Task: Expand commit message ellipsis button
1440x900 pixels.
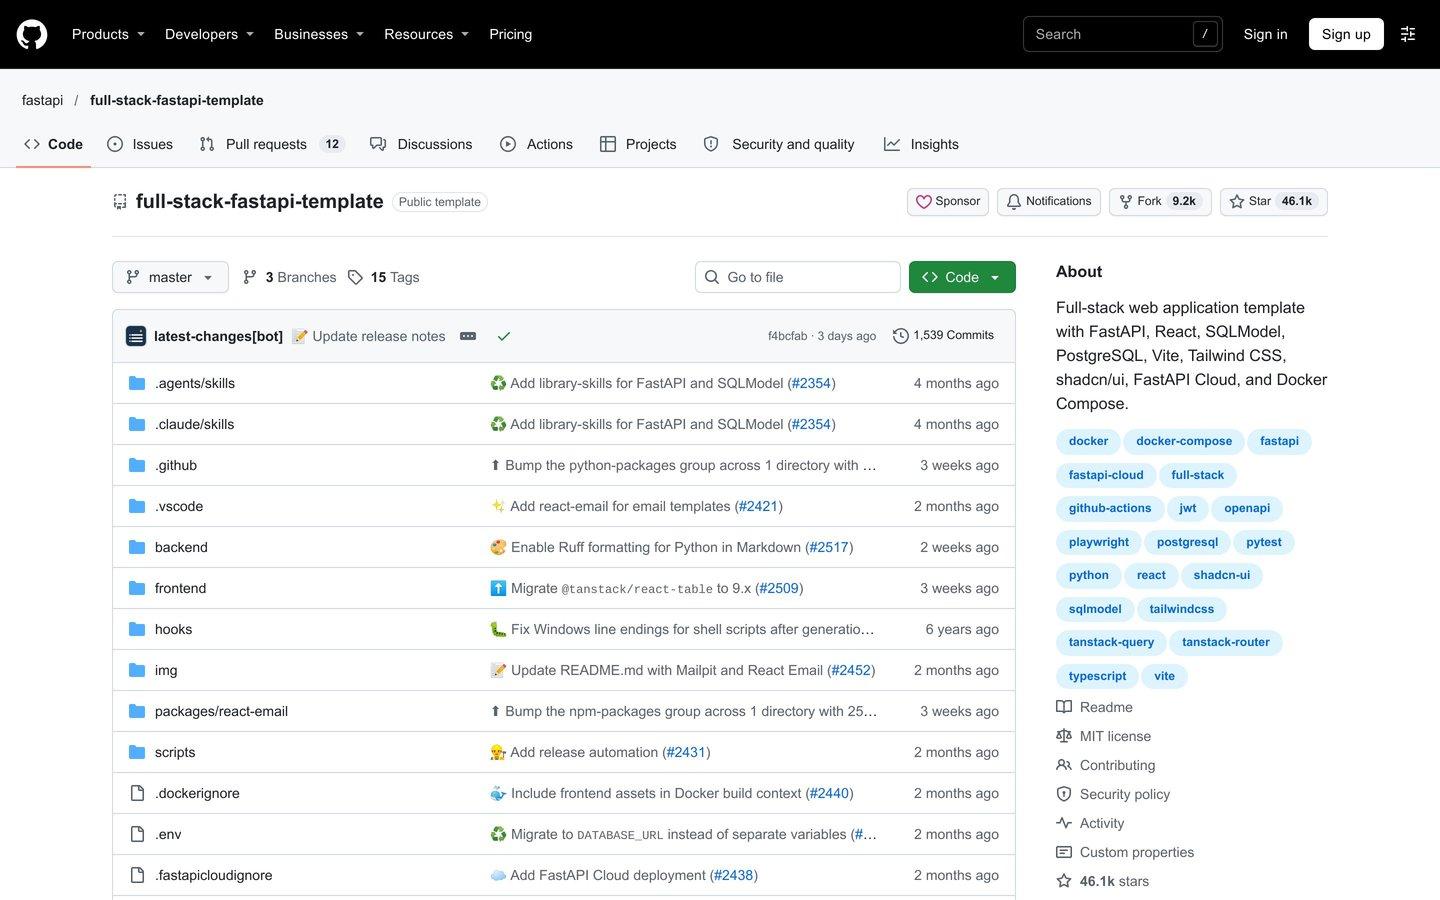Action: [468, 336]
